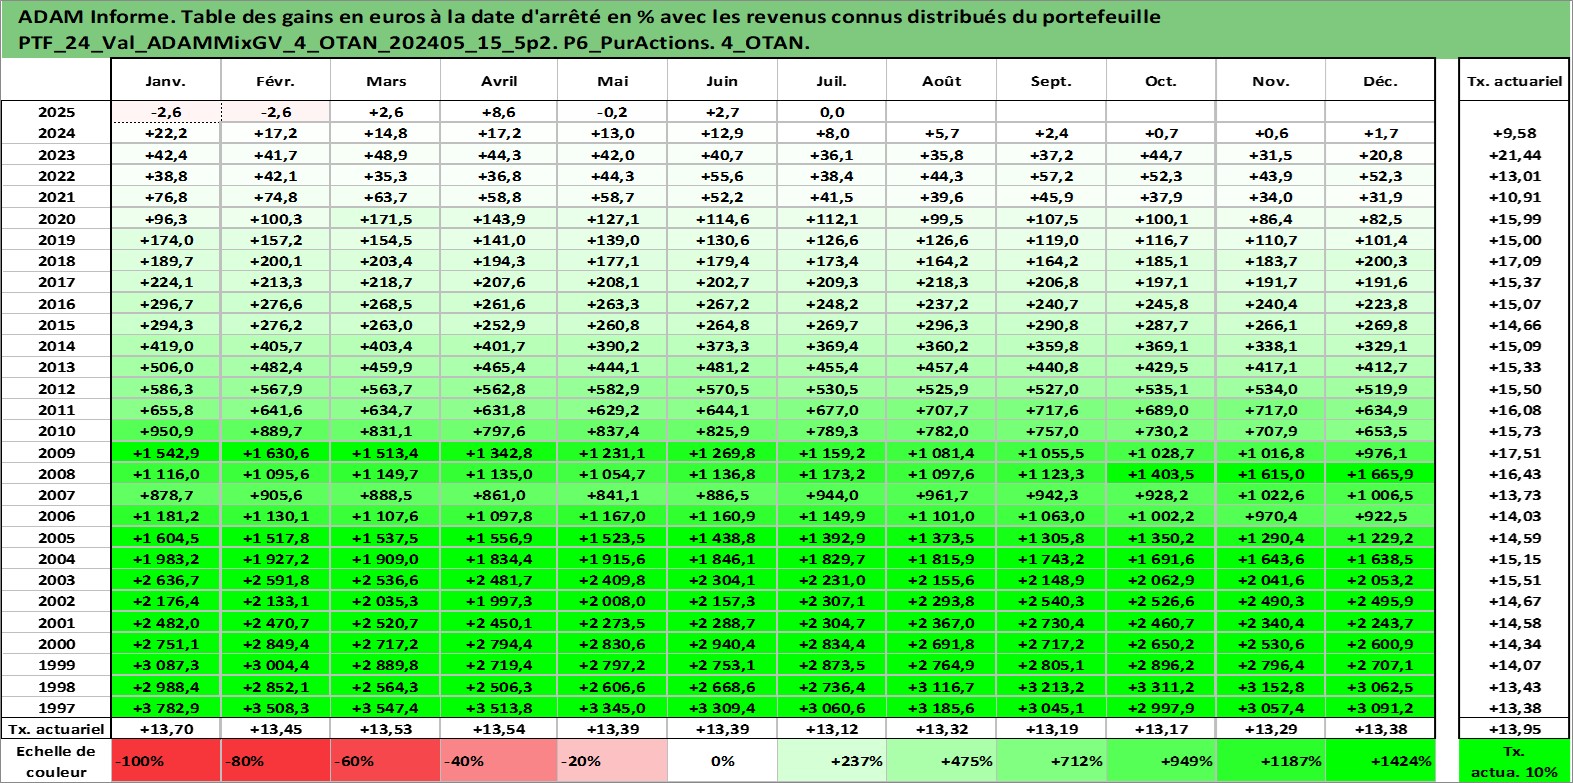This screenshot has height=783, width=1573.
Task: Select the '+21,44' actuarial rate for 2023
Action: [x=1514, y=155]
